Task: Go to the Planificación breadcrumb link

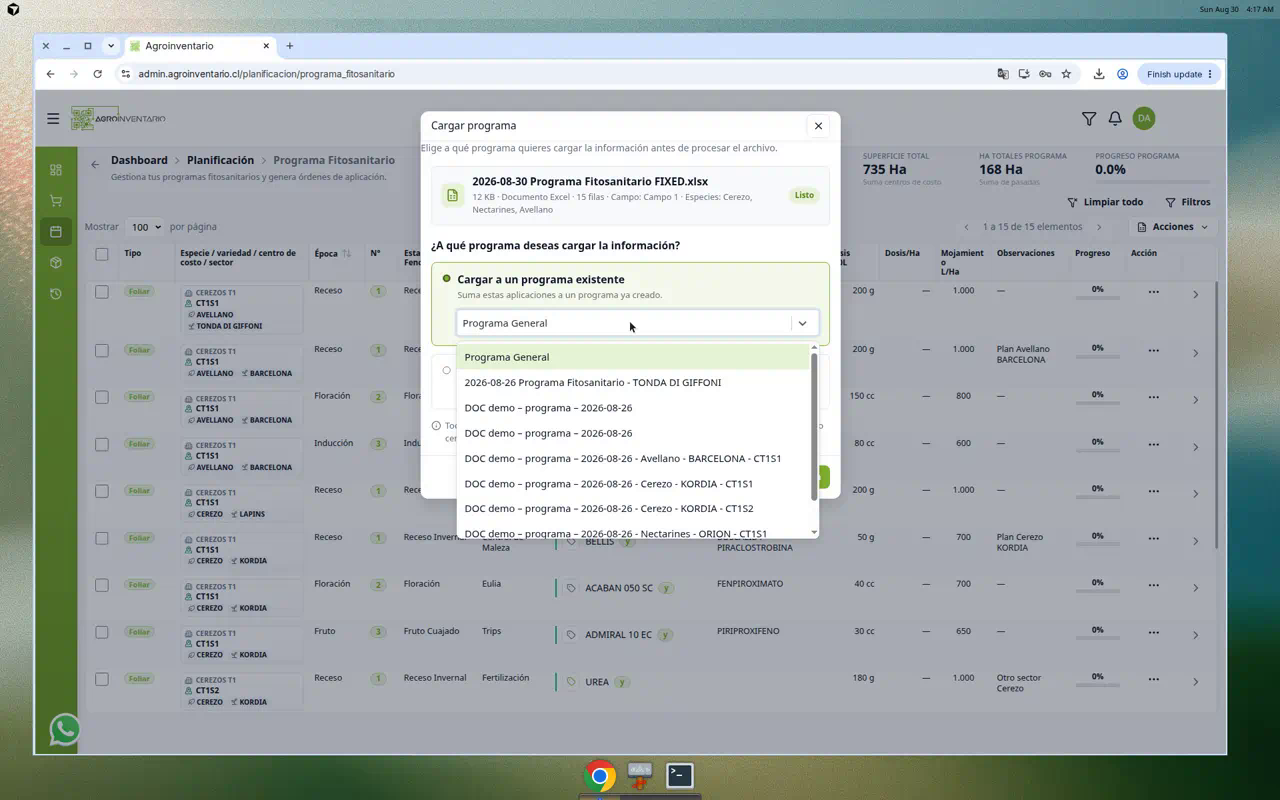Action: [x=220, y=160]
